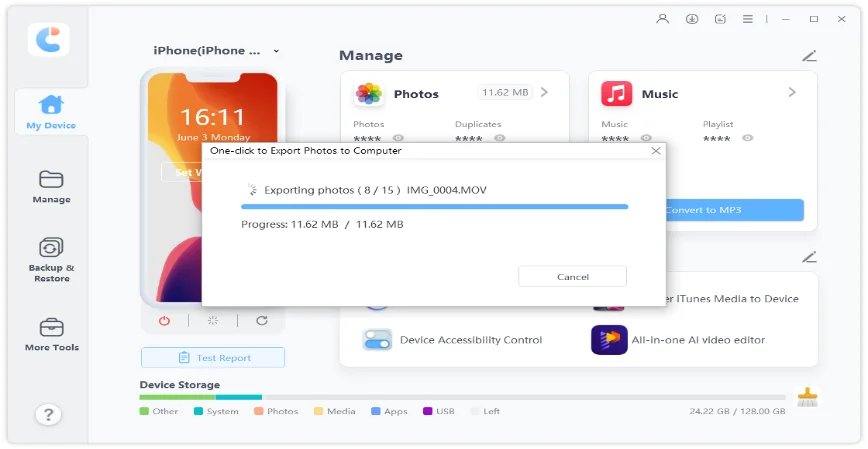Click the exporting spinner icon
Image resolution: width=868 pixels, height=449 pixels.
click(x=252, y=190)
